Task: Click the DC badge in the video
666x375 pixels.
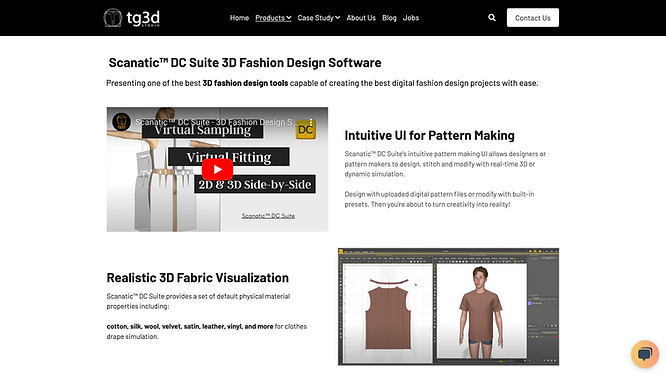Action: [x=305, y=130]
